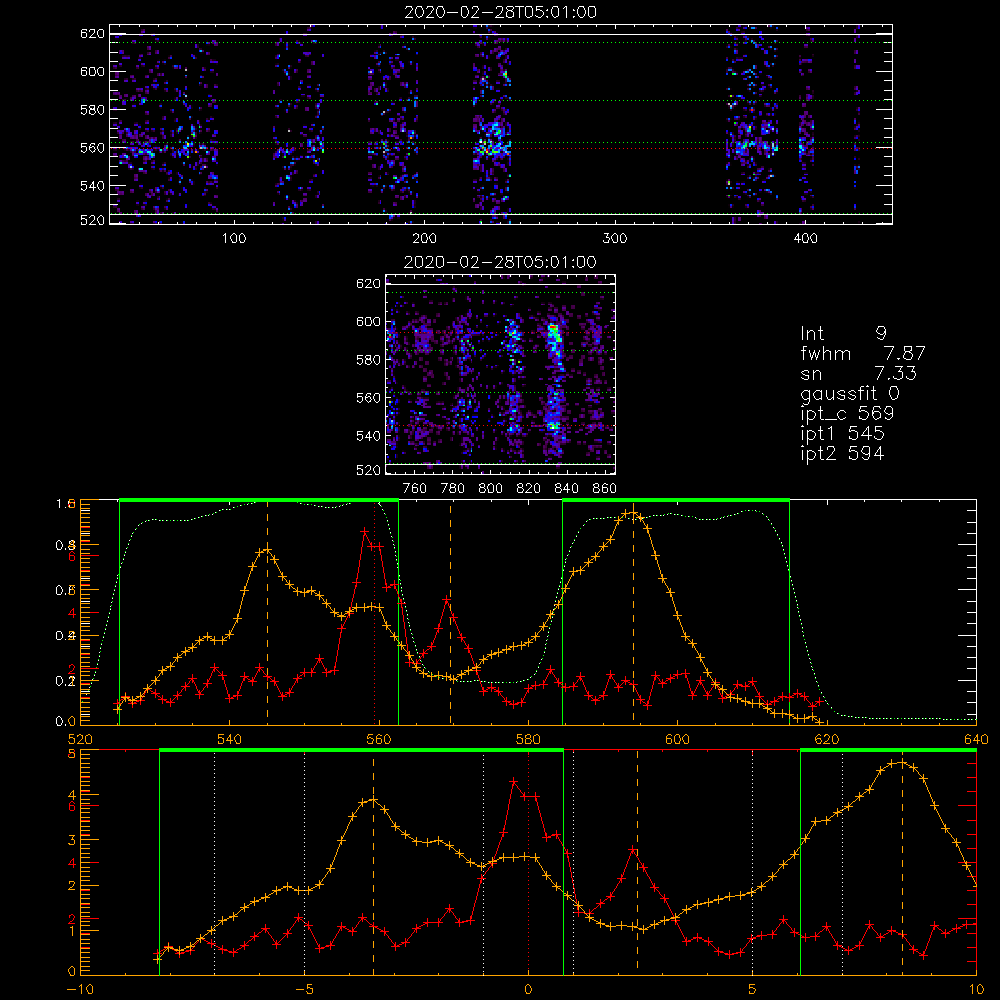Click the 0 label on bottom plot x-axis
The width and height of the screenshot is (1000, 1000).
click(x=528, y=990)
